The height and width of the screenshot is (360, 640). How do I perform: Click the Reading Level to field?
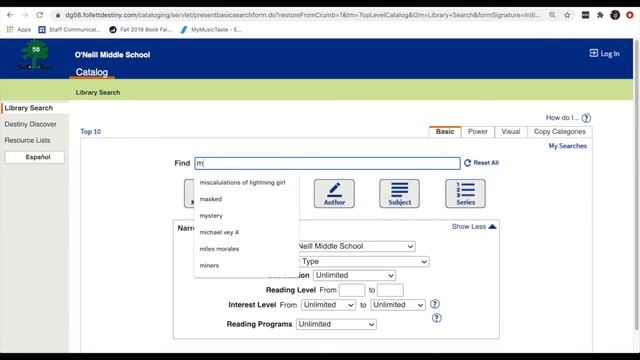[x=390, y=290]
